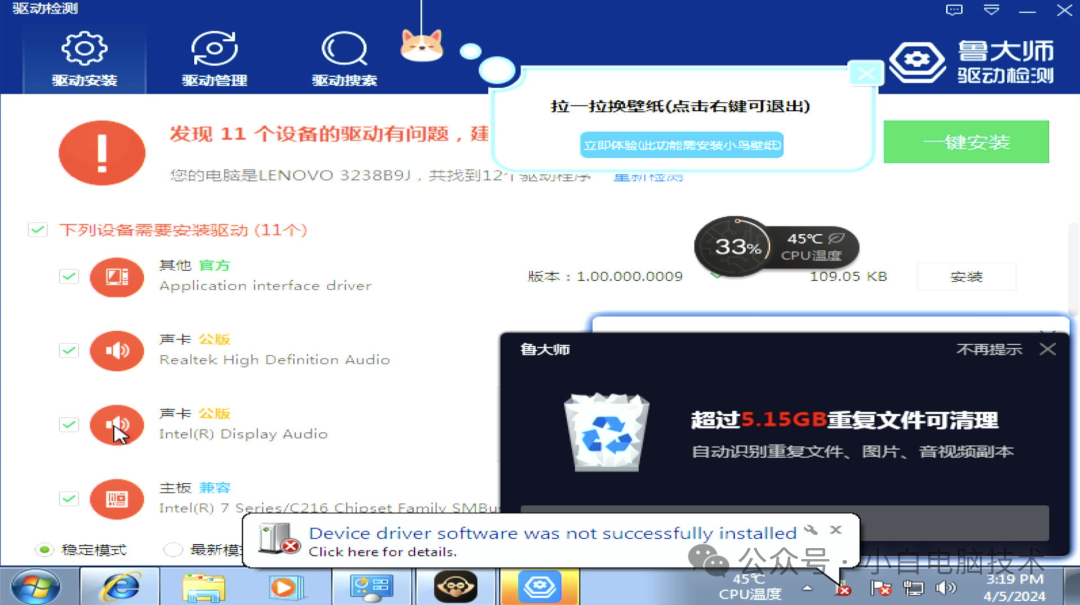Click the Realtek High Definition Audio speaker icon
The height and width of the screenshot is (605, 1080).
click(116, 351)
